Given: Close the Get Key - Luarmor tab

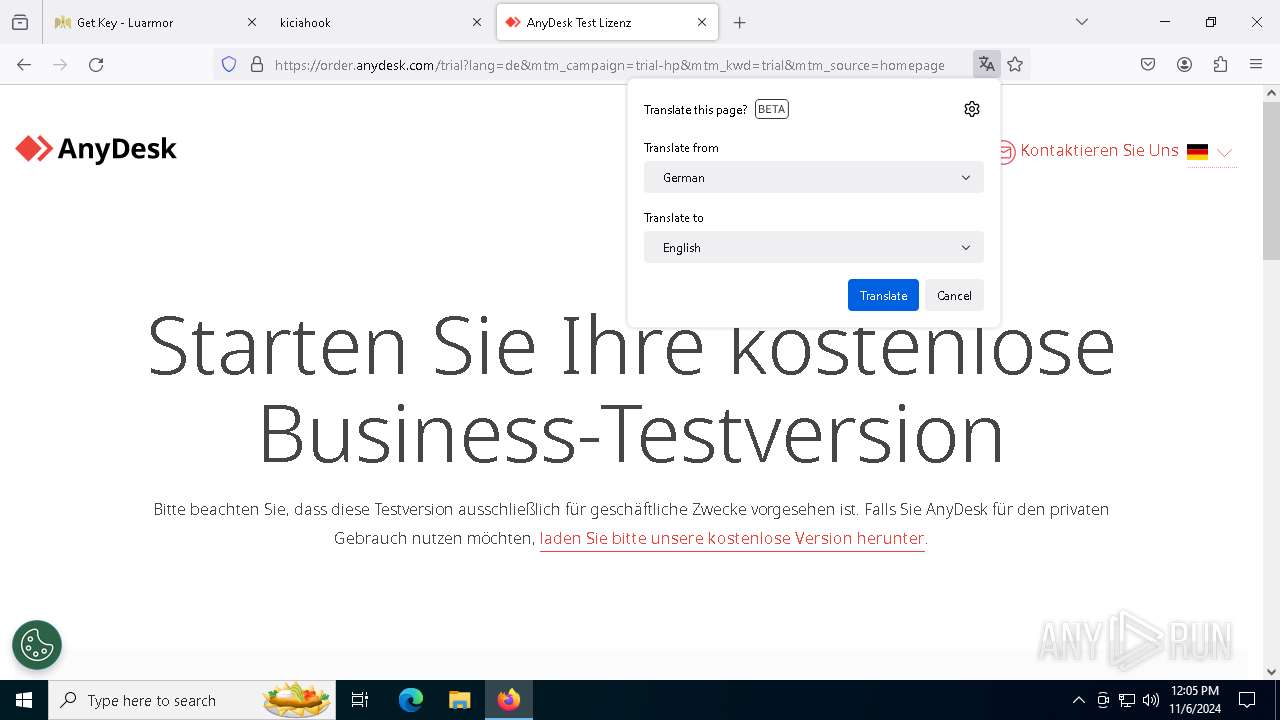Looking at the screenshot, I should click(252, 22).
